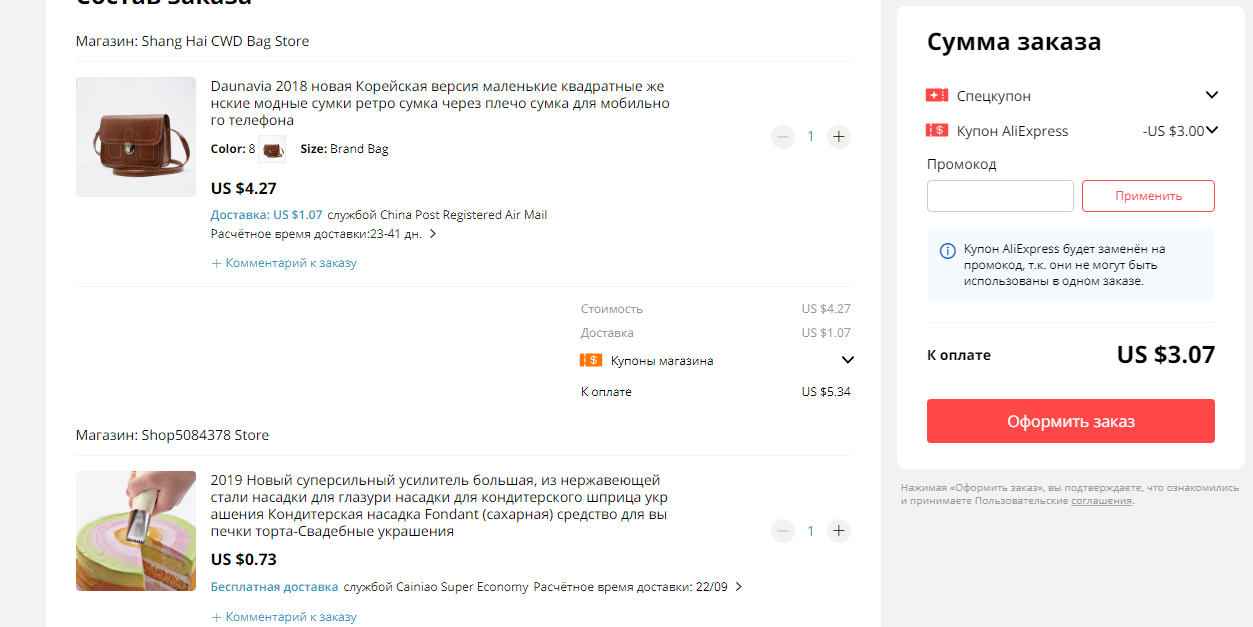Image resolution: width=1253 pixels, height=627 pixels.
Task: Increase quantity of the cake nozzle item
Action: click(839, 531)
